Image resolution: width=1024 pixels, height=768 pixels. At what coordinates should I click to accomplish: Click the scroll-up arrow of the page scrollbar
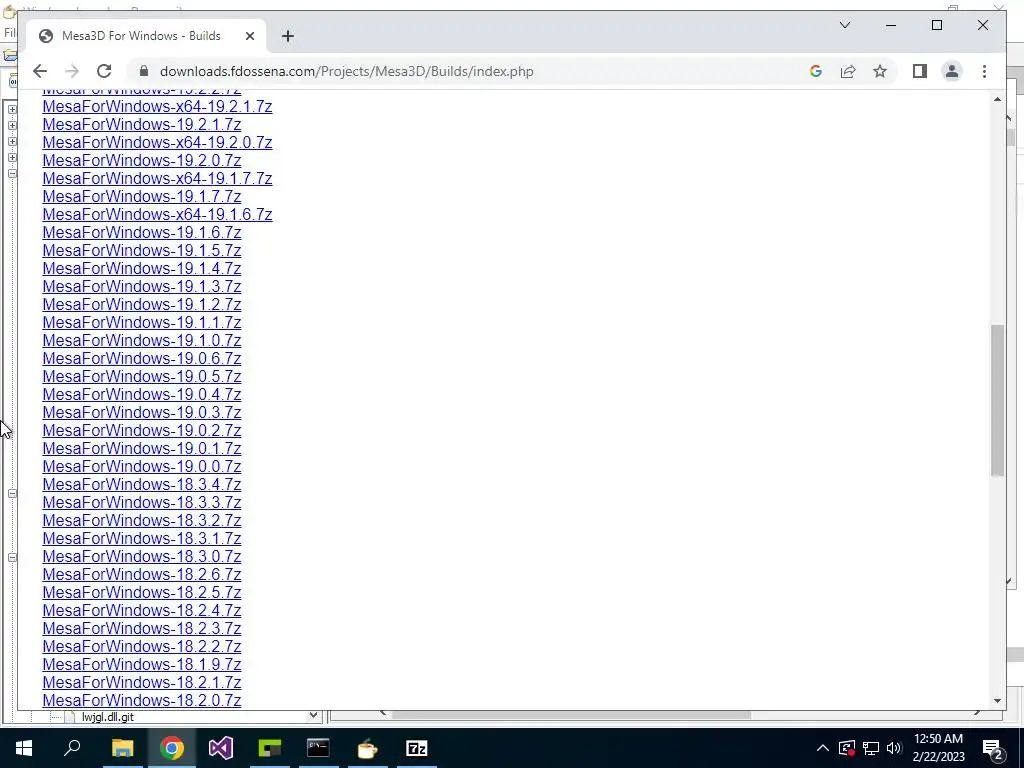coord(997,99)
